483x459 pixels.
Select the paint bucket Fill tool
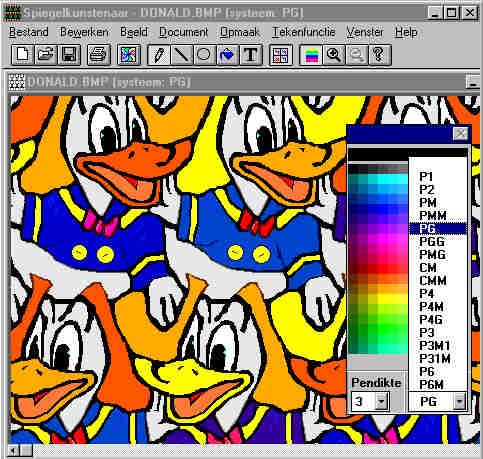(227, 54)
